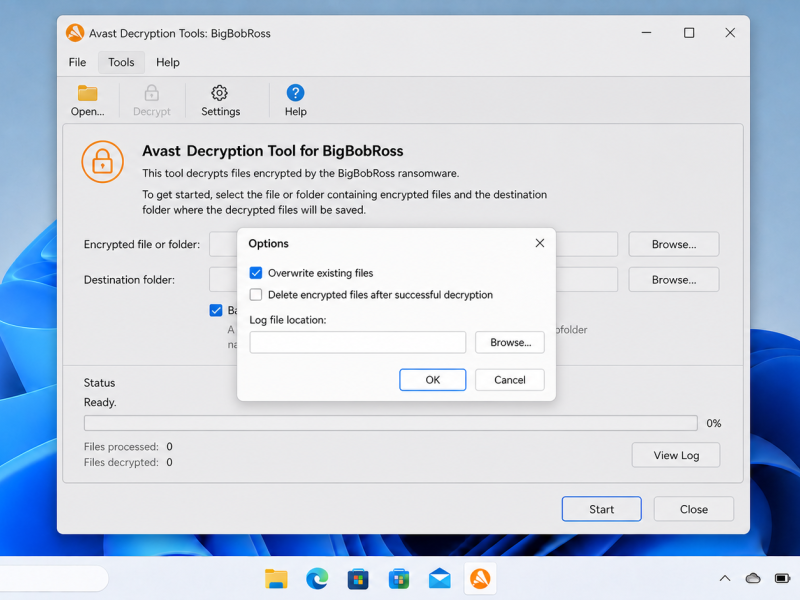800x600 pixels.
Task: Click the Close button at the bottom
Action: pyautogui.click(x=694, y=509)
